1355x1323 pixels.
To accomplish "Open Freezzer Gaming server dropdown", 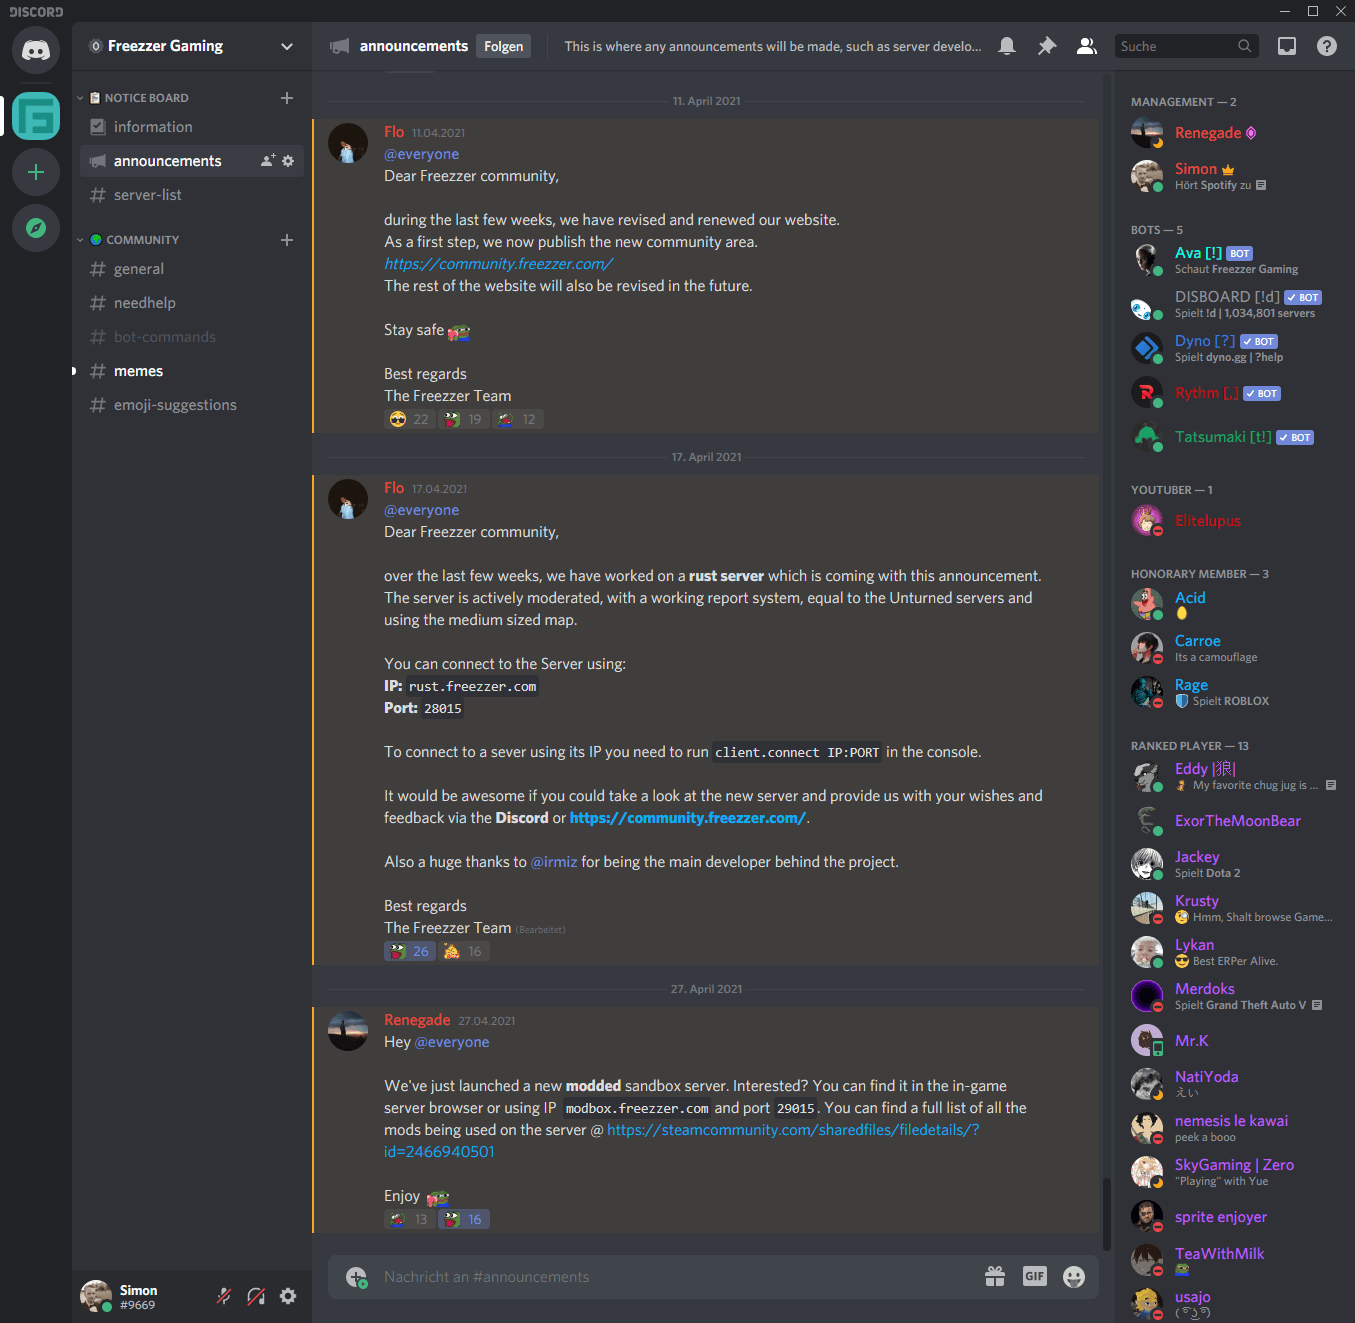I will (x=287, y=46).
